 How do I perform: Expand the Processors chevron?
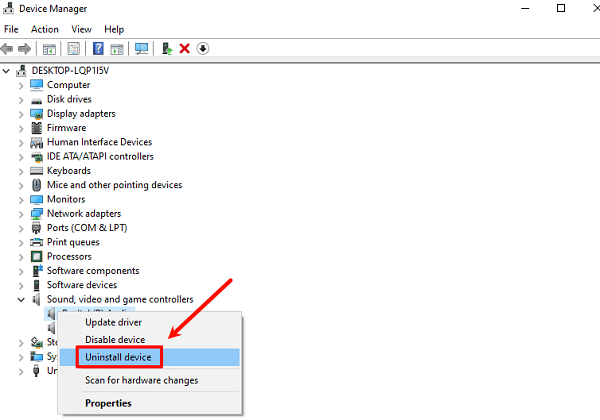[x=21, y=257]
